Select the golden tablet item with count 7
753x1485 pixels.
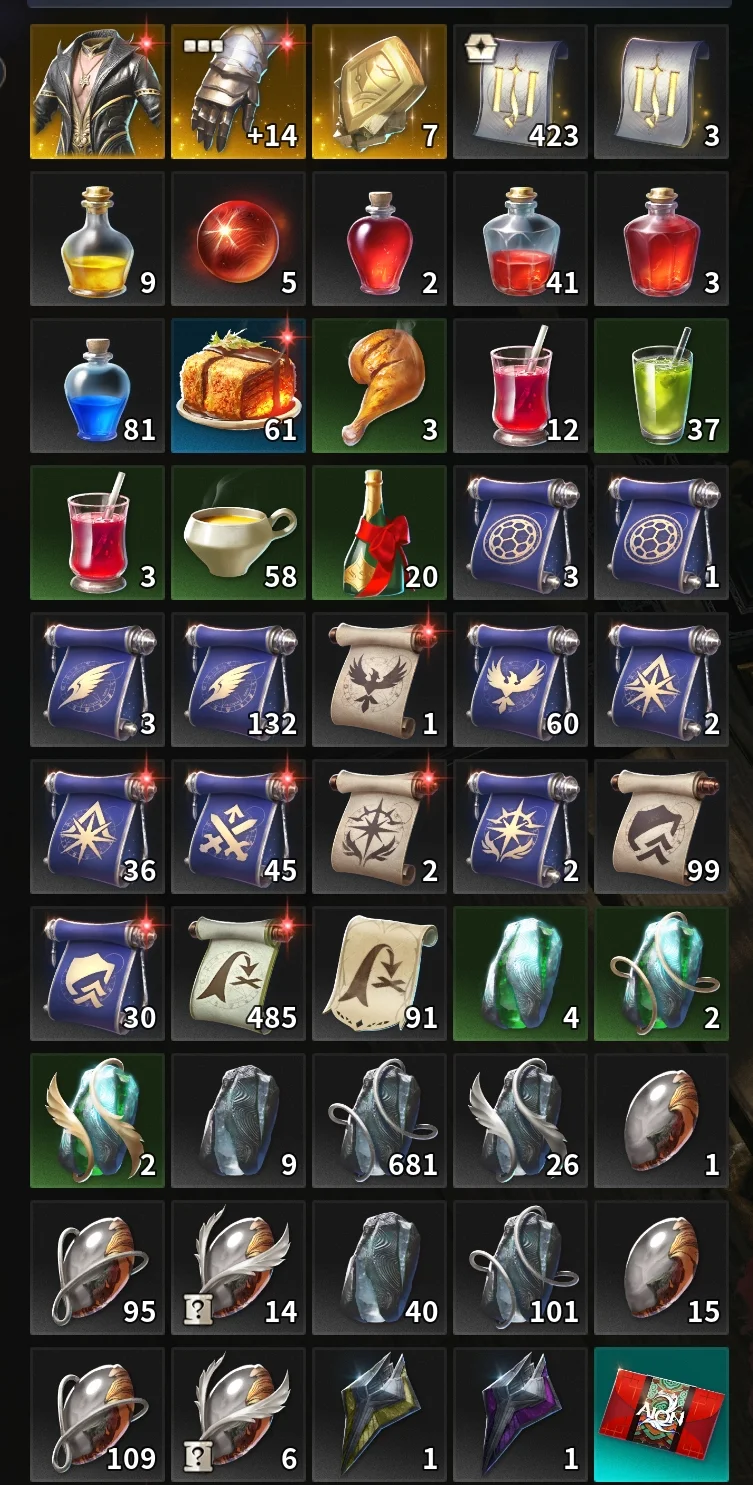[x=379, y=92]
